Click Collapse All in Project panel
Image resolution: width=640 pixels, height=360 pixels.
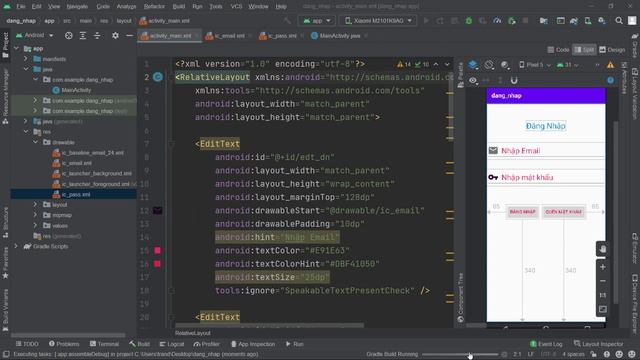pos(97,36)
